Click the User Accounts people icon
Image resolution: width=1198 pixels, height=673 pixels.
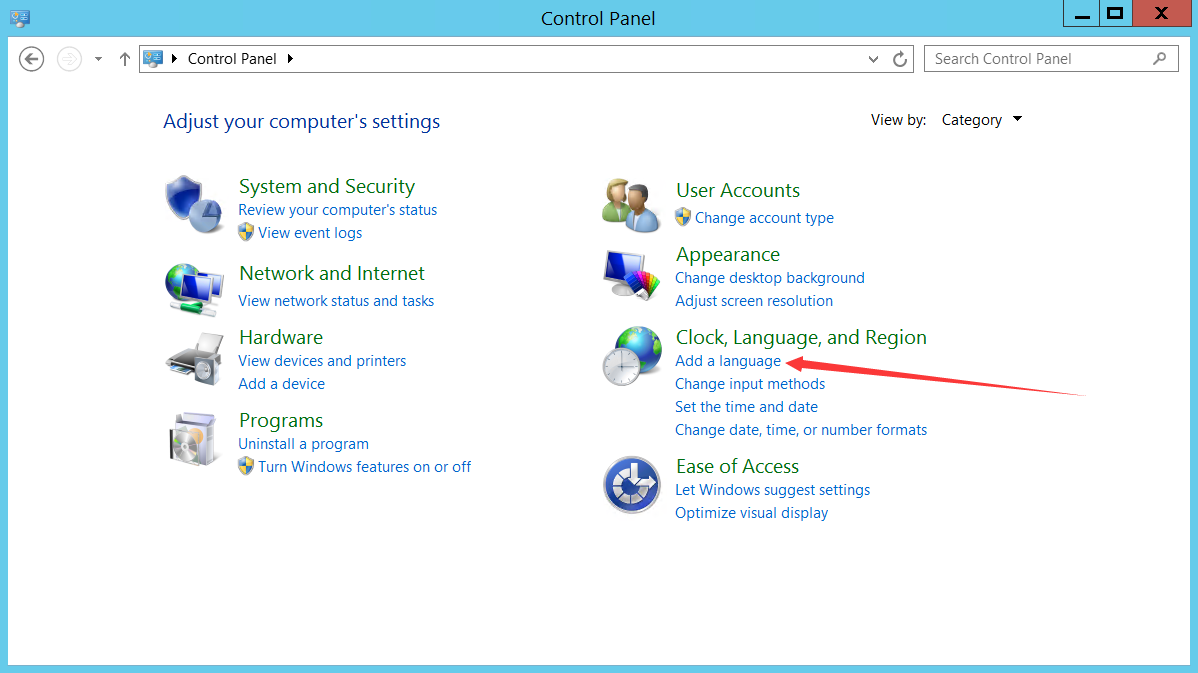click(631, 203)
